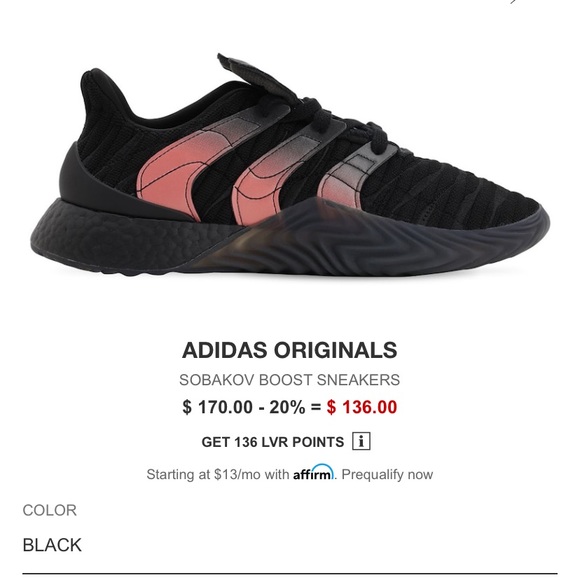The height and width of the screenshot is (580, 580).
Task: Click the 20% discount label
Action: 287,407
